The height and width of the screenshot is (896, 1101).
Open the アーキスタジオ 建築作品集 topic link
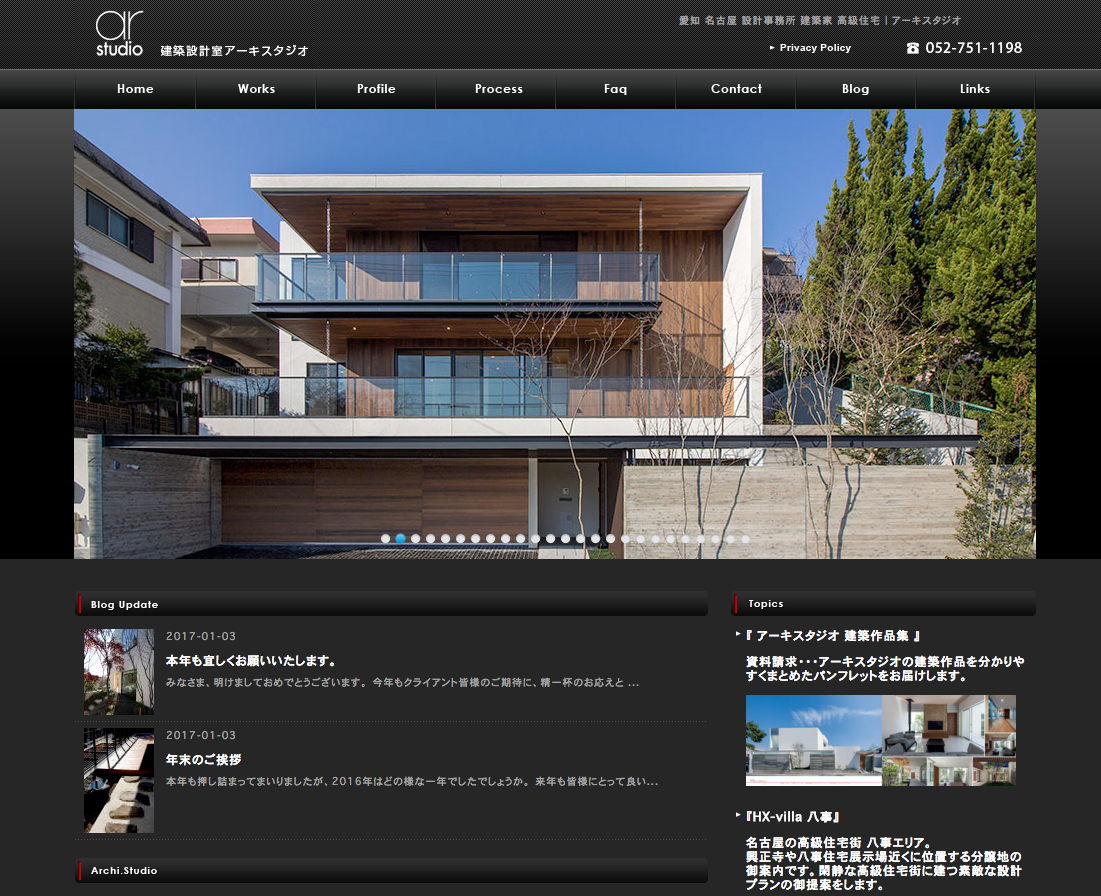point(832,636)
